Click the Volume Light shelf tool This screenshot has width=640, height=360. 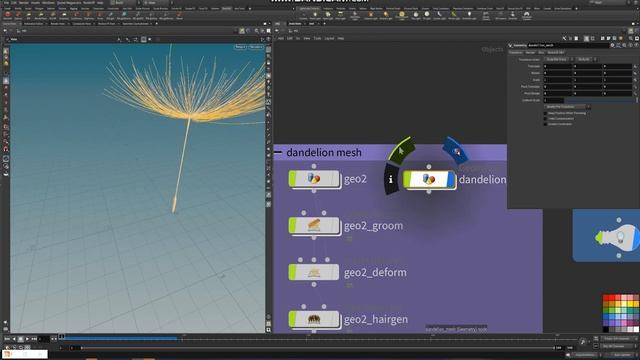point(371,16)
